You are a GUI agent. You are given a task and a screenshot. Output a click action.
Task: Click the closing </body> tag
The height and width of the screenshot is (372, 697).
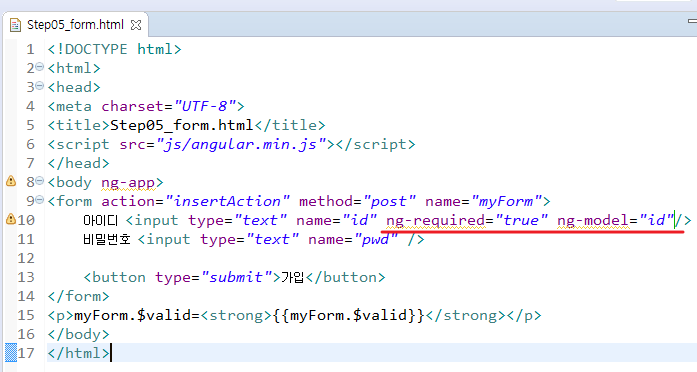click(78, 334)
